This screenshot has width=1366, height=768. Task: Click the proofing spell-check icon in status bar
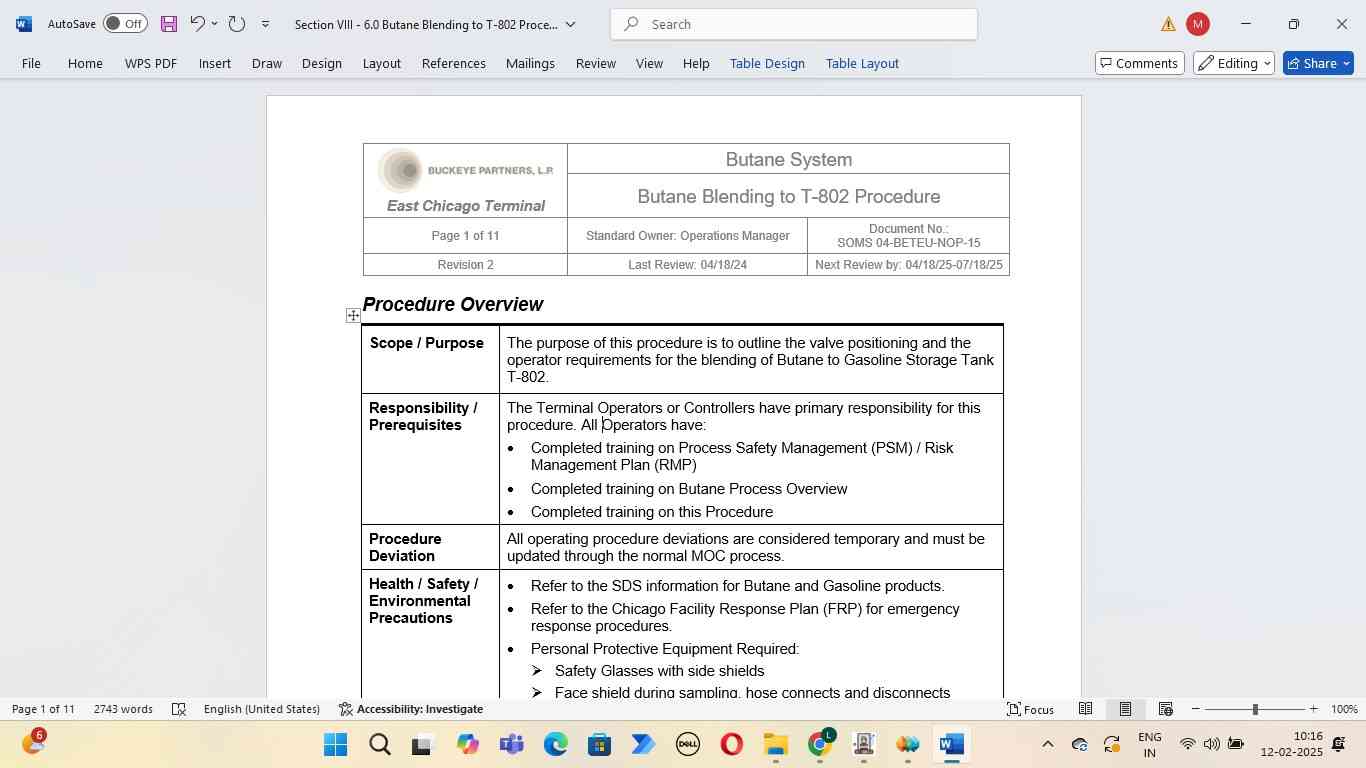(179, 709)
